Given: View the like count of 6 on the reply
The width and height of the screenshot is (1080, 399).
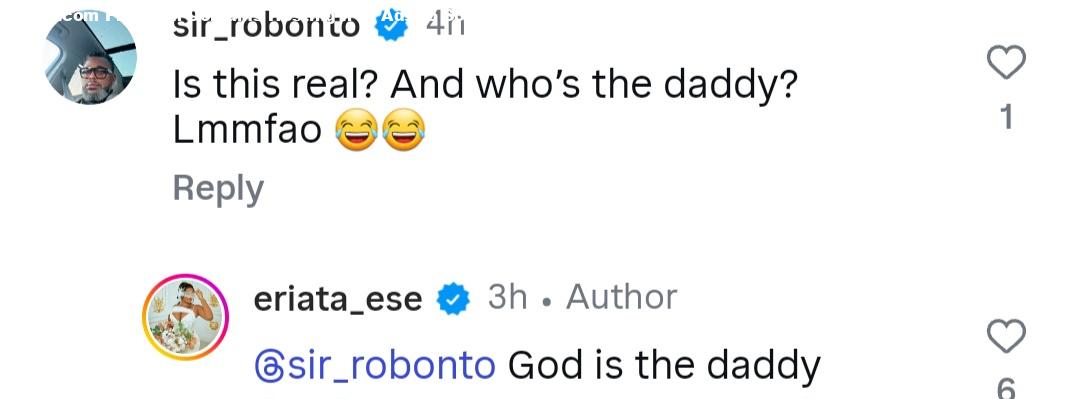Looking at the screenshot, I should coord(1006,389).
